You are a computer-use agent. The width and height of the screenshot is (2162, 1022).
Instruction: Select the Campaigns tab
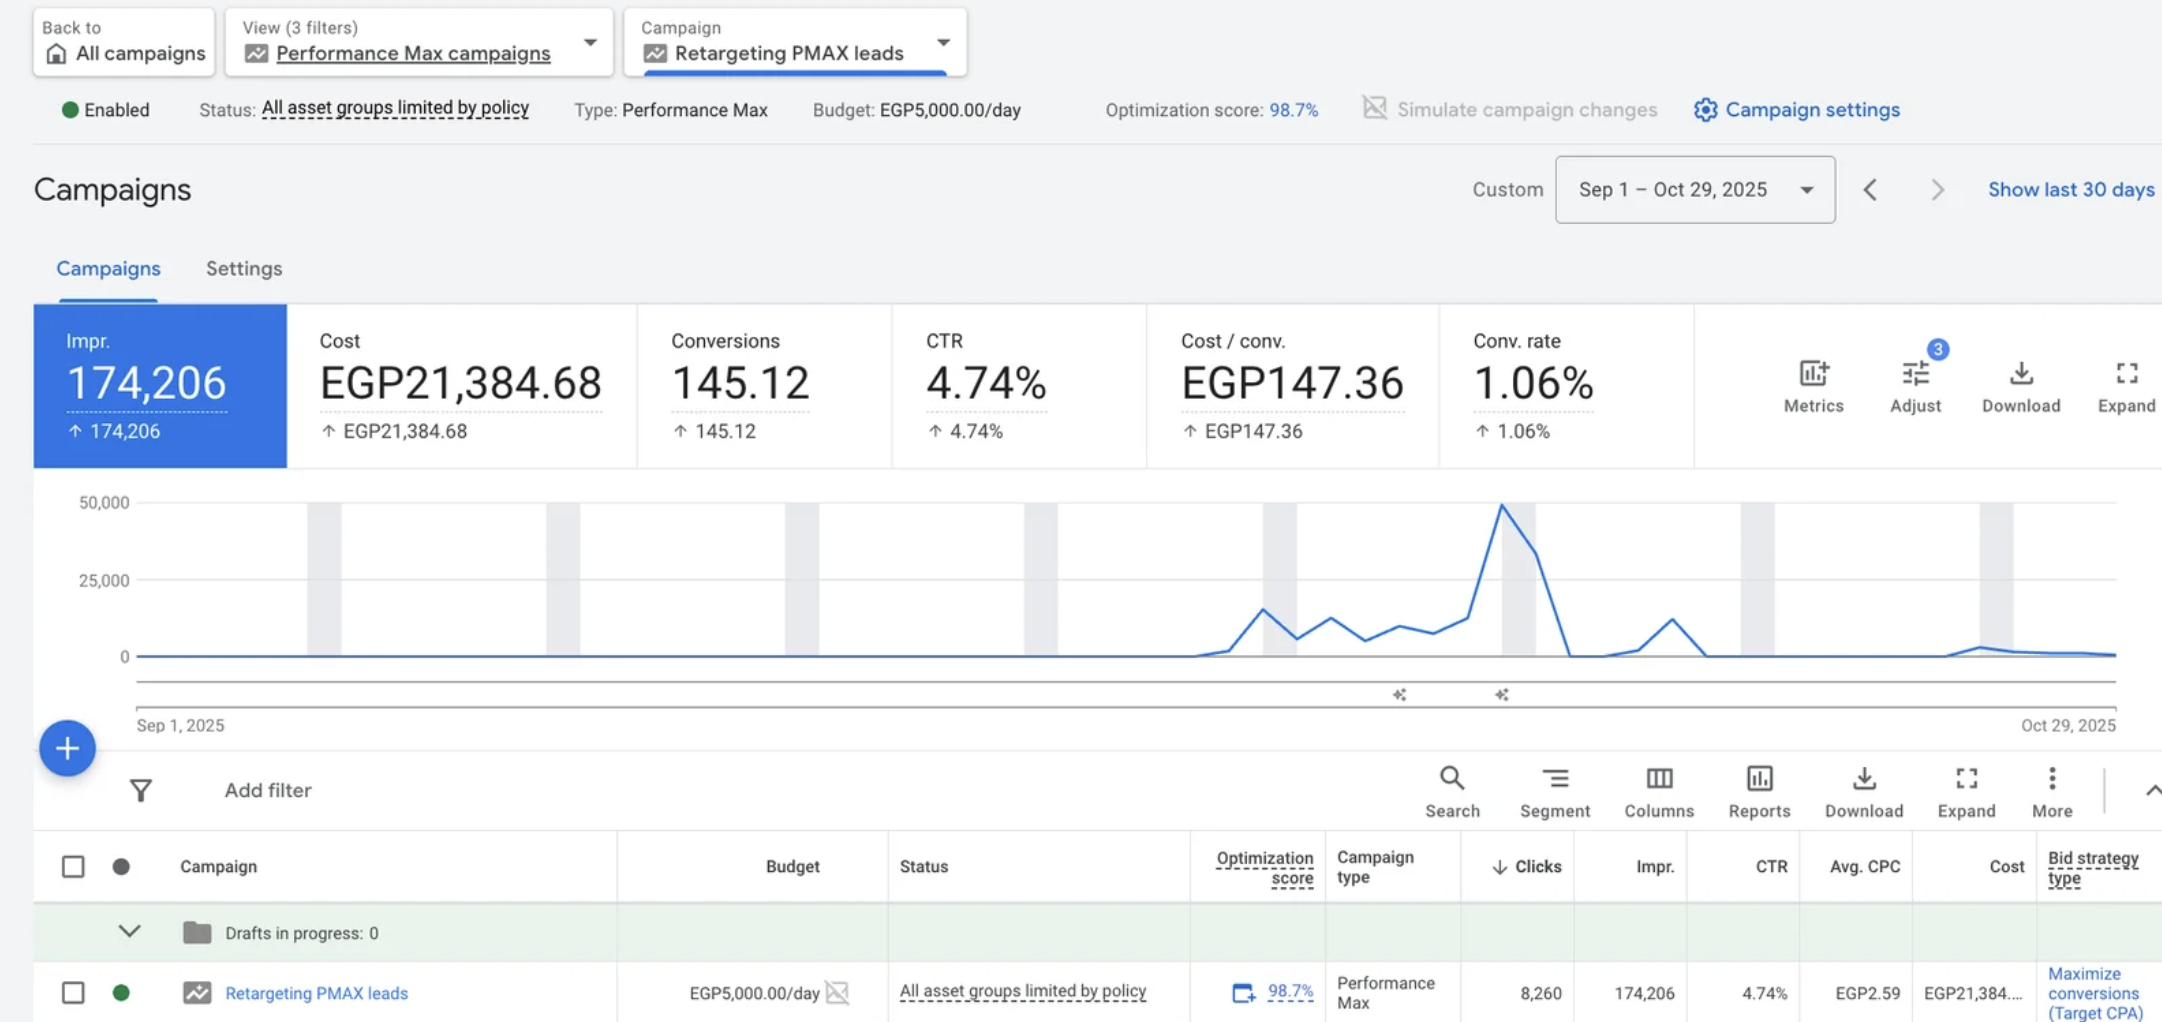(x=108, y=269)
